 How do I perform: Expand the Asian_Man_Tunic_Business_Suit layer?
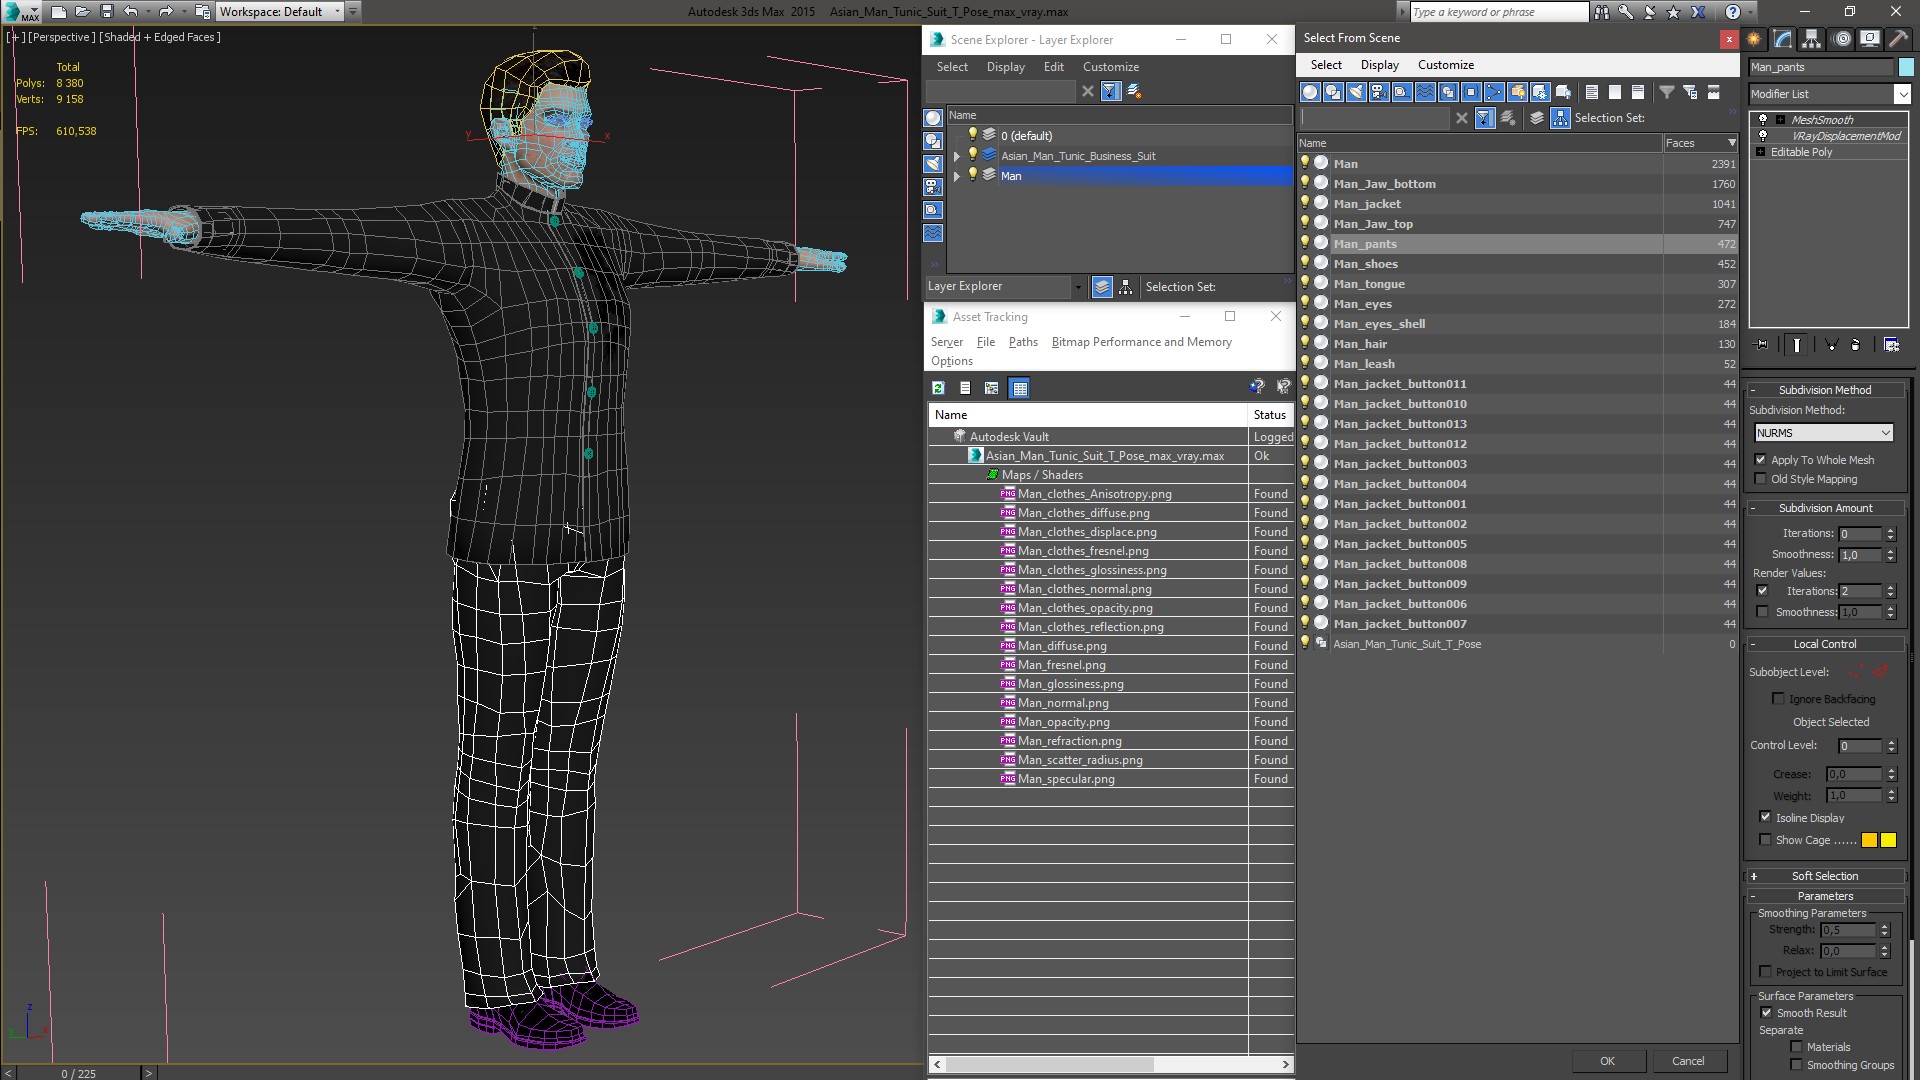[957, 156]
